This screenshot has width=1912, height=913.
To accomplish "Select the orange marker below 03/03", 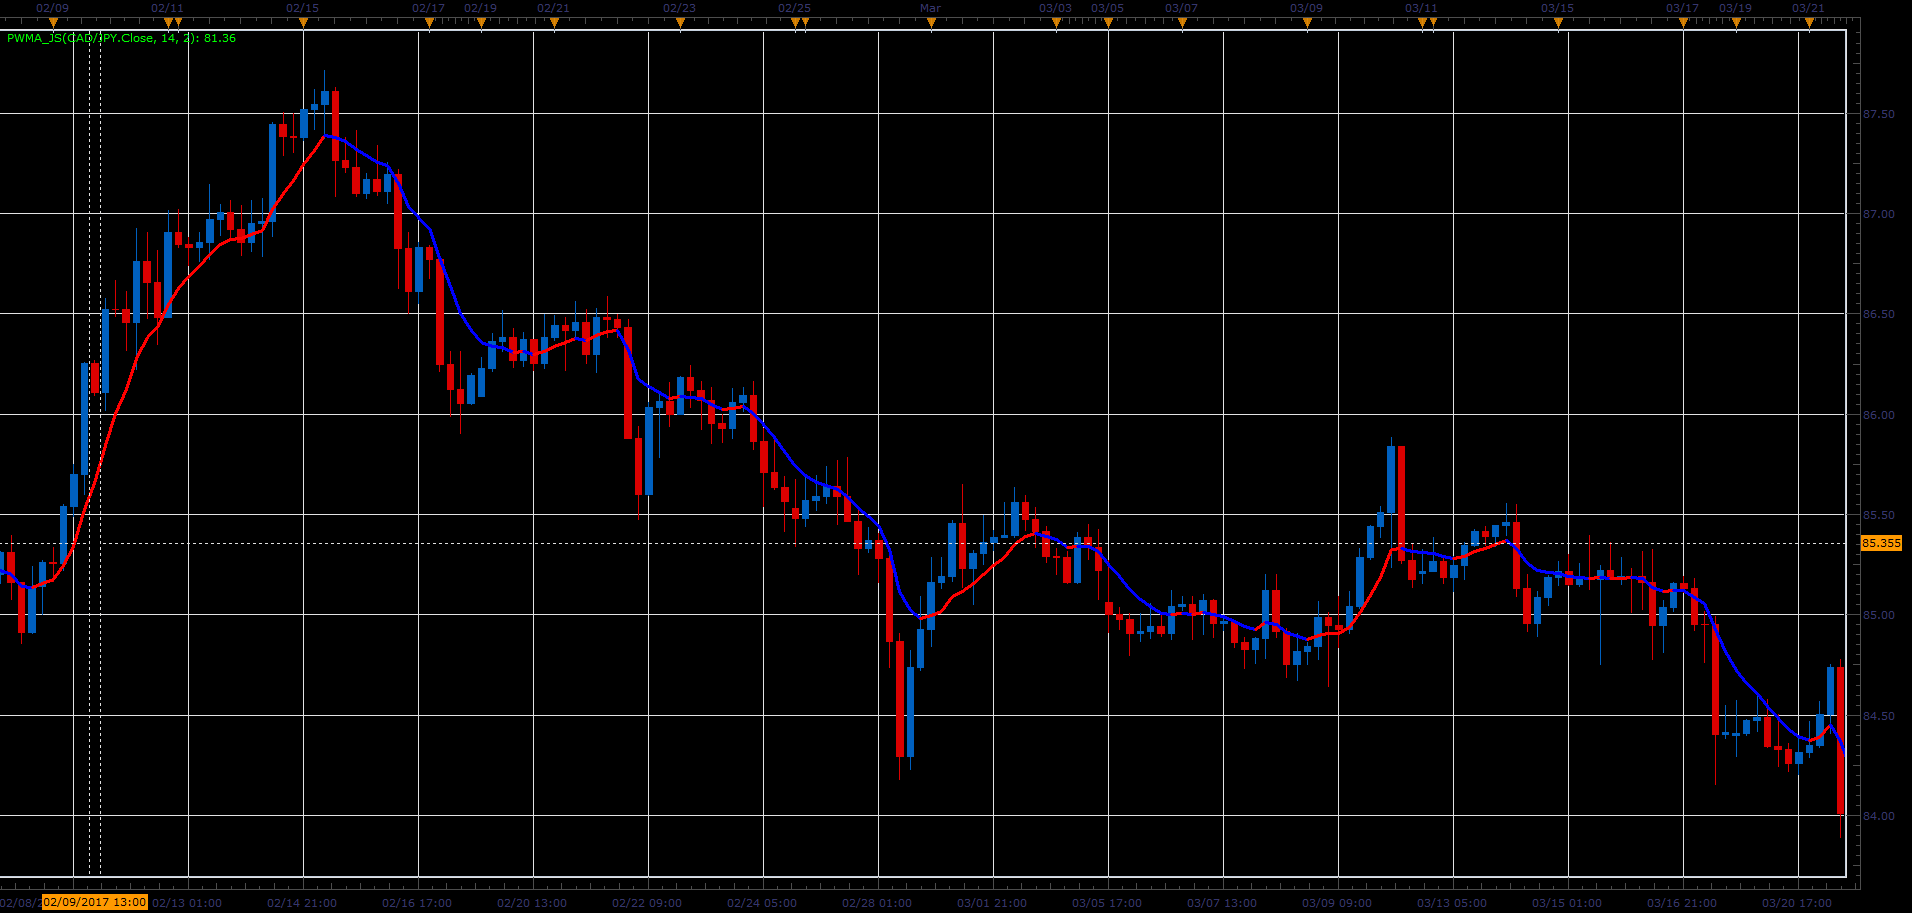I will pos(1056,22).
